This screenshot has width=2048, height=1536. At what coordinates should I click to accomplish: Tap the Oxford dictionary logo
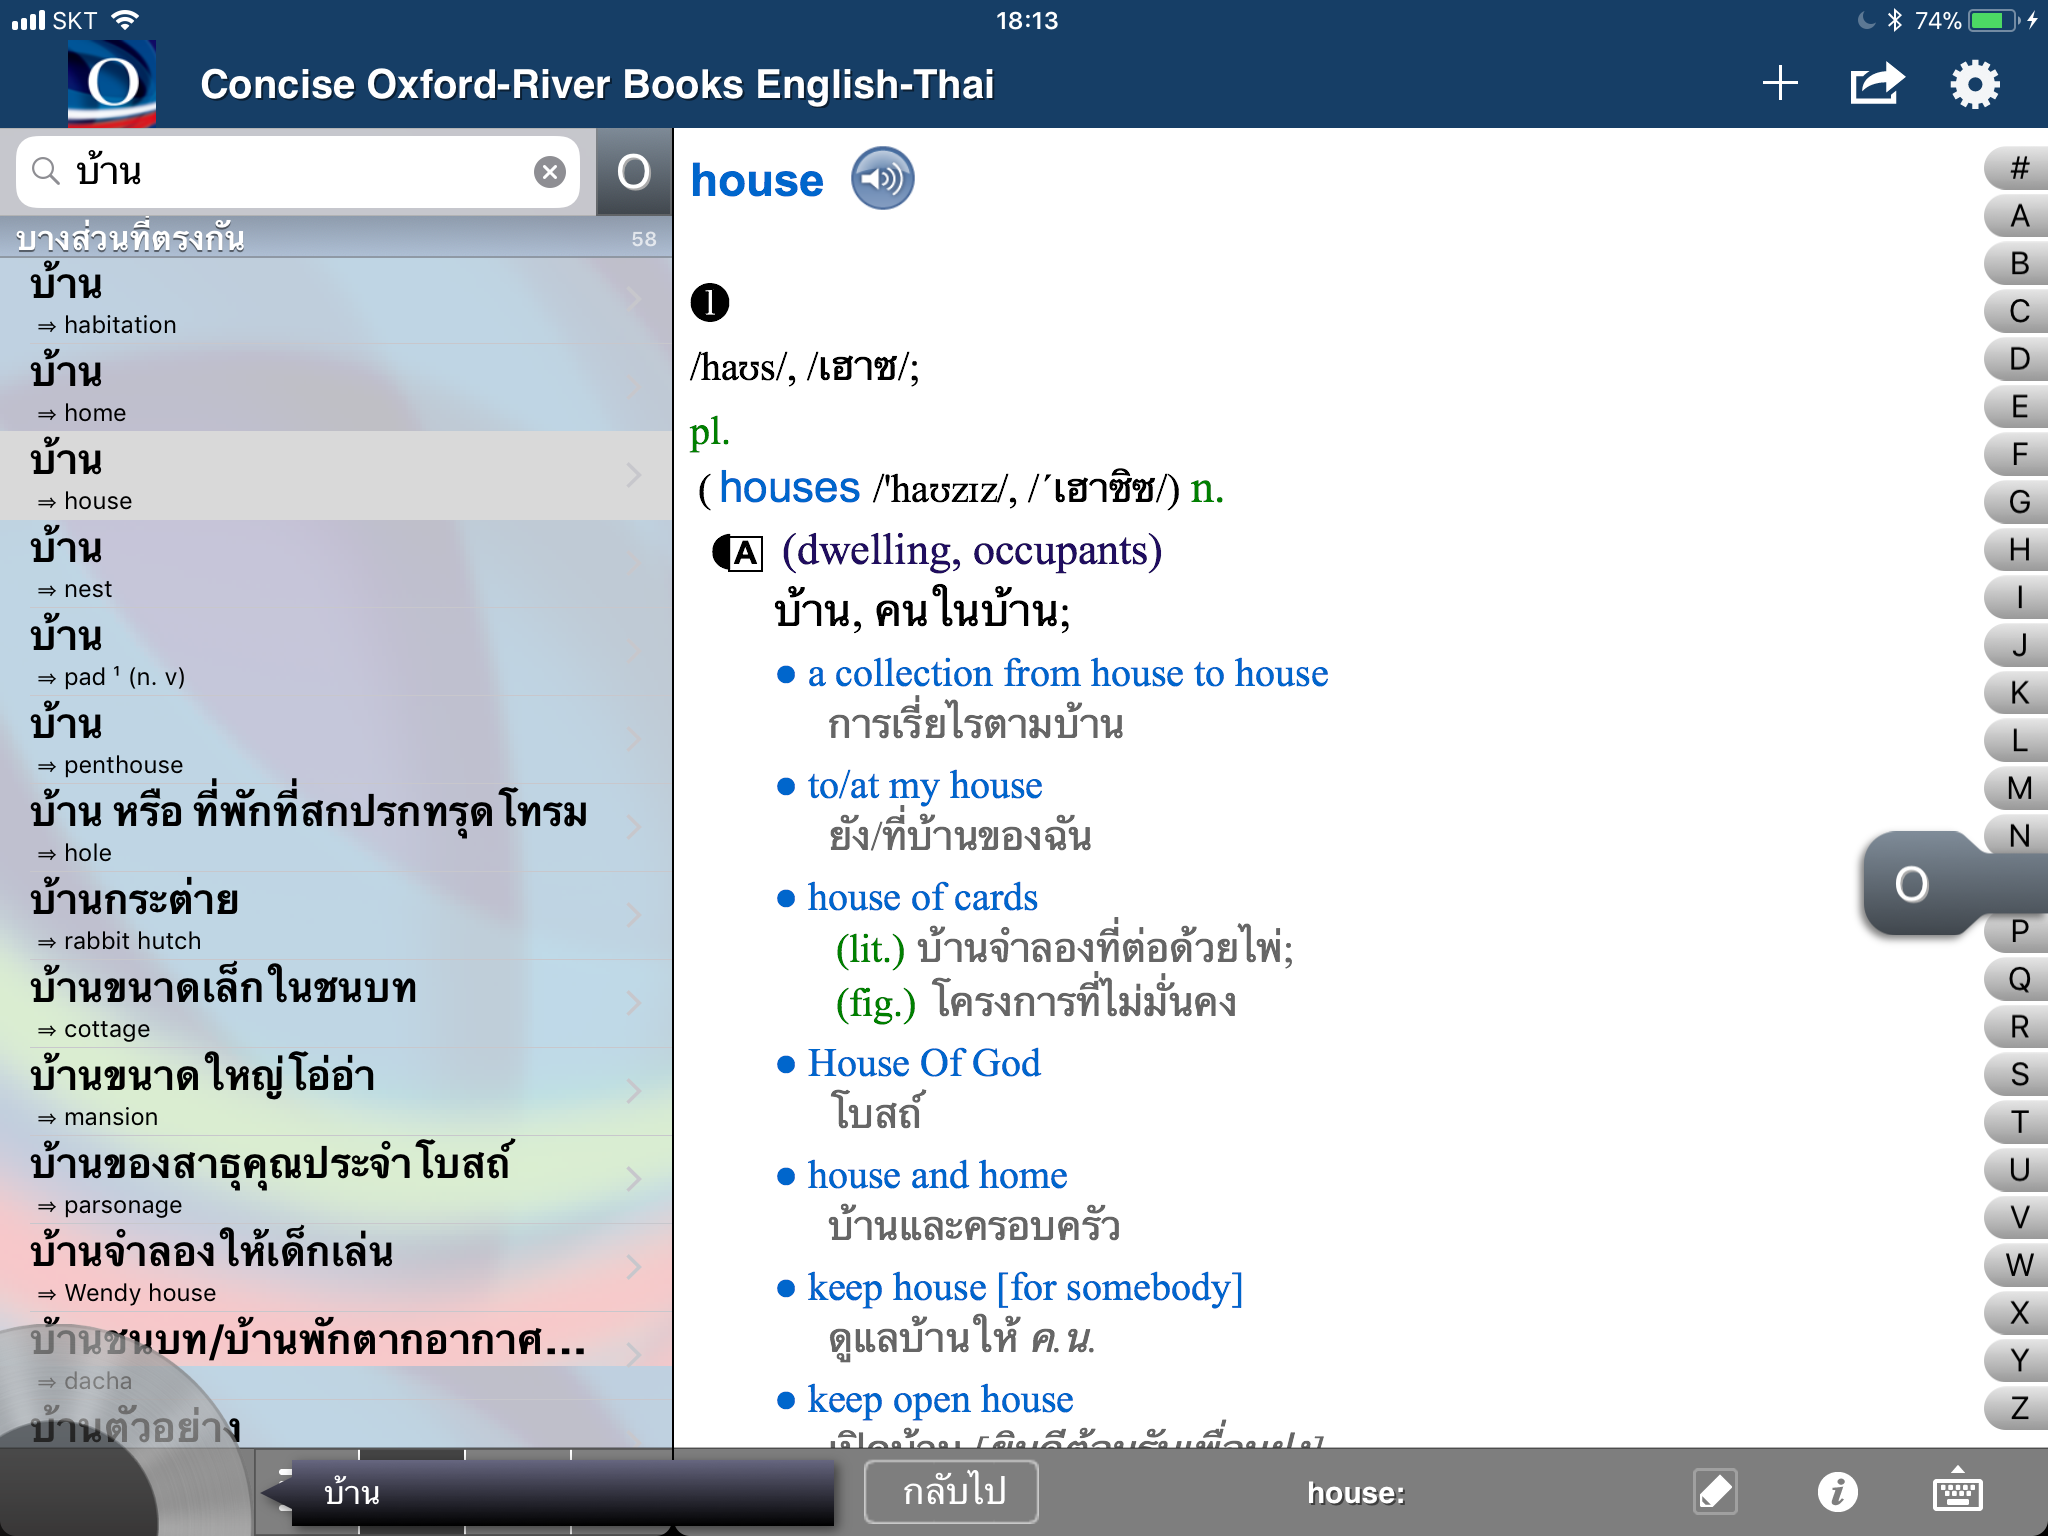[x=111, y=84]
